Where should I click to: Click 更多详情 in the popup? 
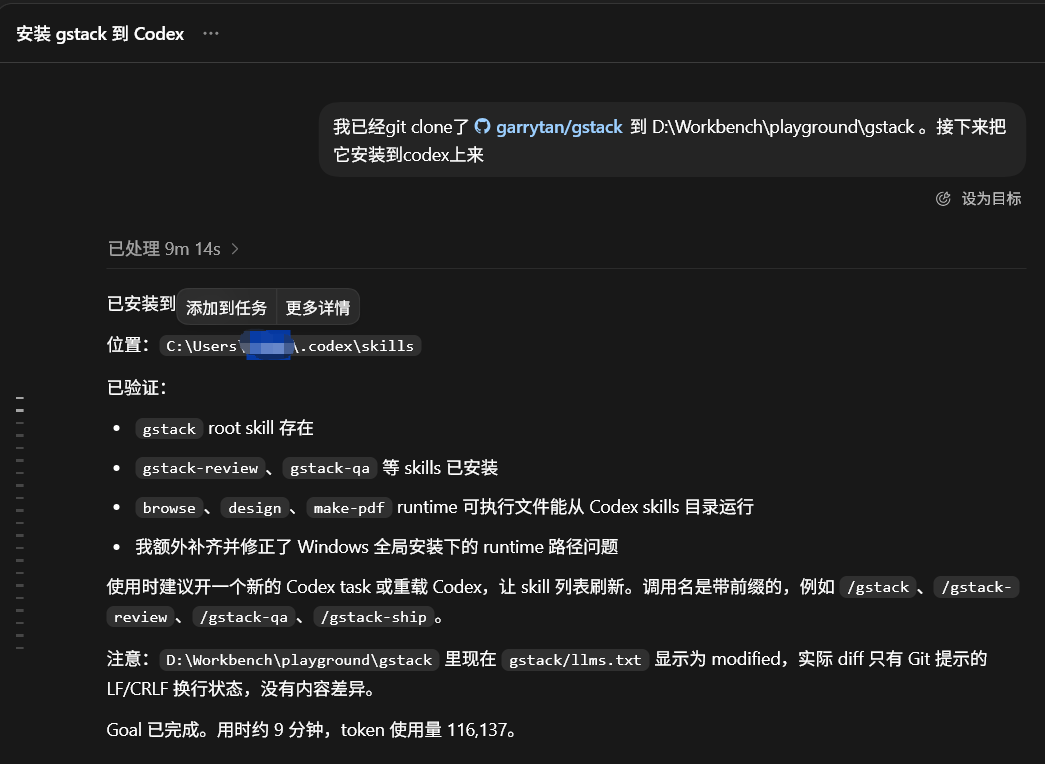[x=318, y=307]
